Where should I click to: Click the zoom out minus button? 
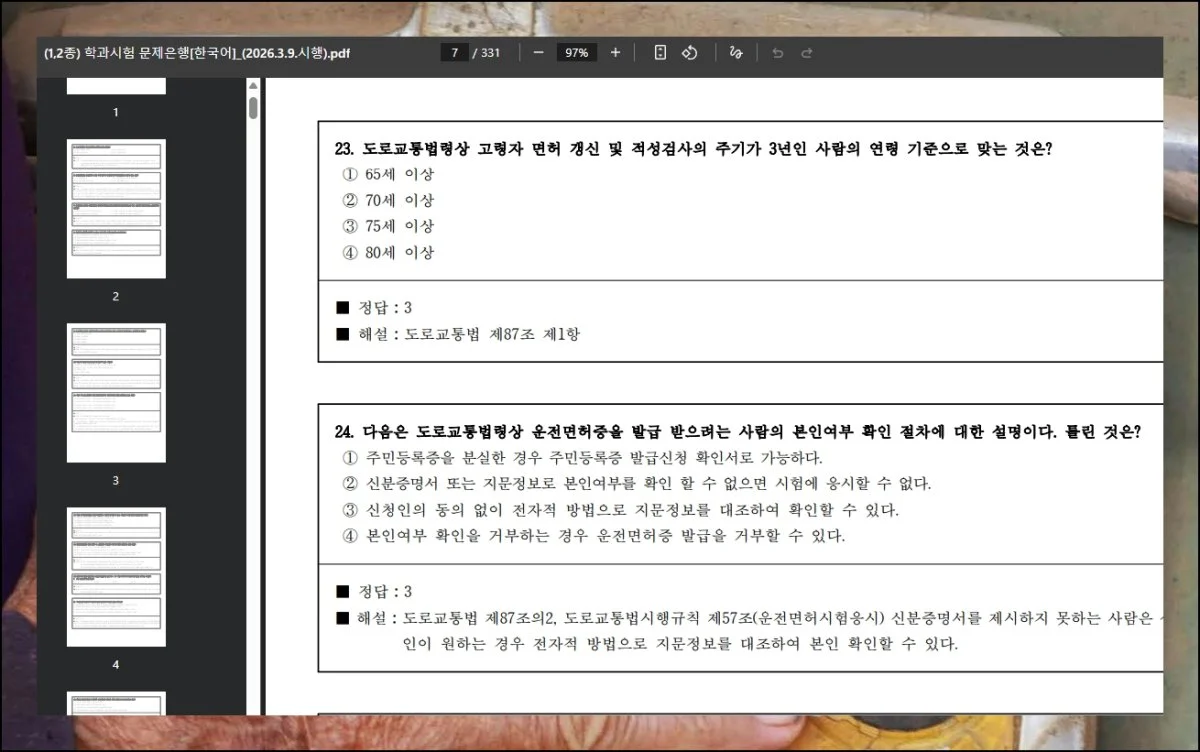(x=538, y=53)
